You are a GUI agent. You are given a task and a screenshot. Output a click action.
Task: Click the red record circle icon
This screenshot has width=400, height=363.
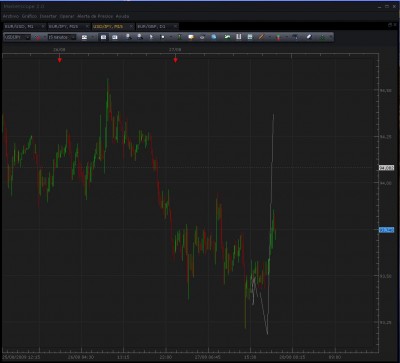[38, 37]
